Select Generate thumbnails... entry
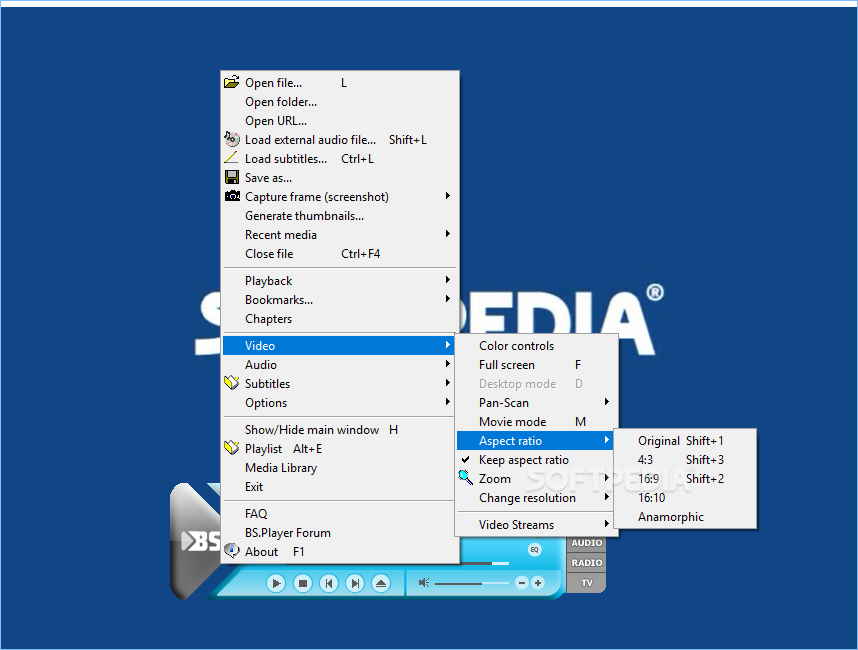858x650 pixels. 339,216
